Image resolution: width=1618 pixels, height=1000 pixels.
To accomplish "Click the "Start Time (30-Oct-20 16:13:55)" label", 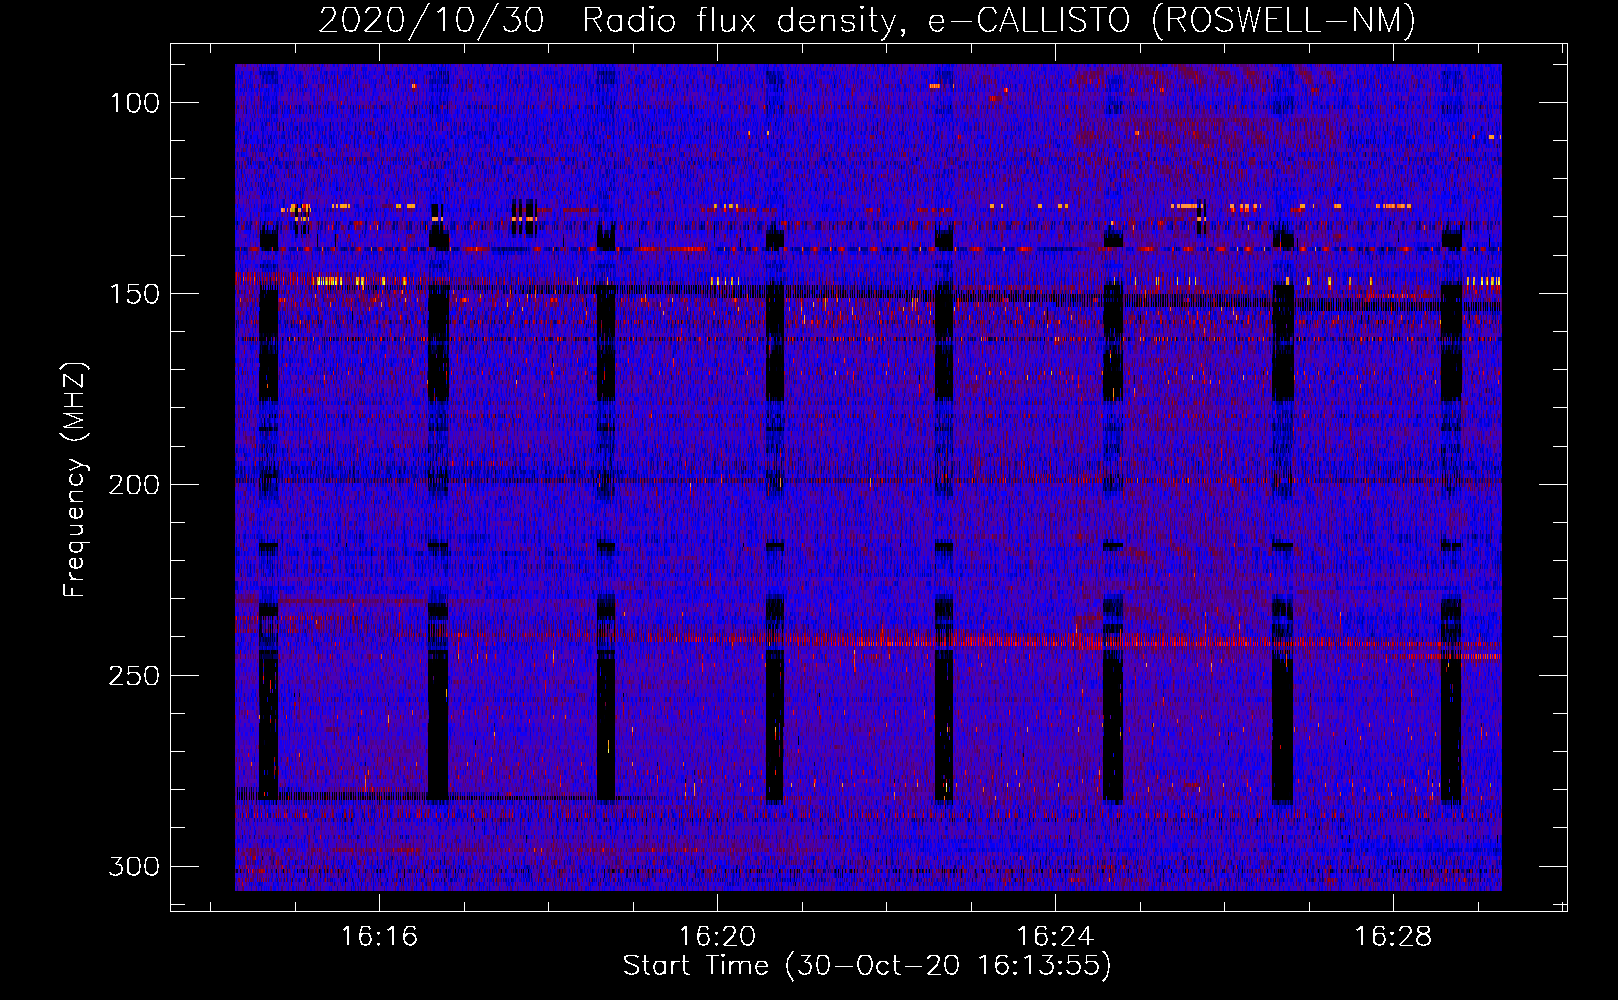I will [867, 966].
